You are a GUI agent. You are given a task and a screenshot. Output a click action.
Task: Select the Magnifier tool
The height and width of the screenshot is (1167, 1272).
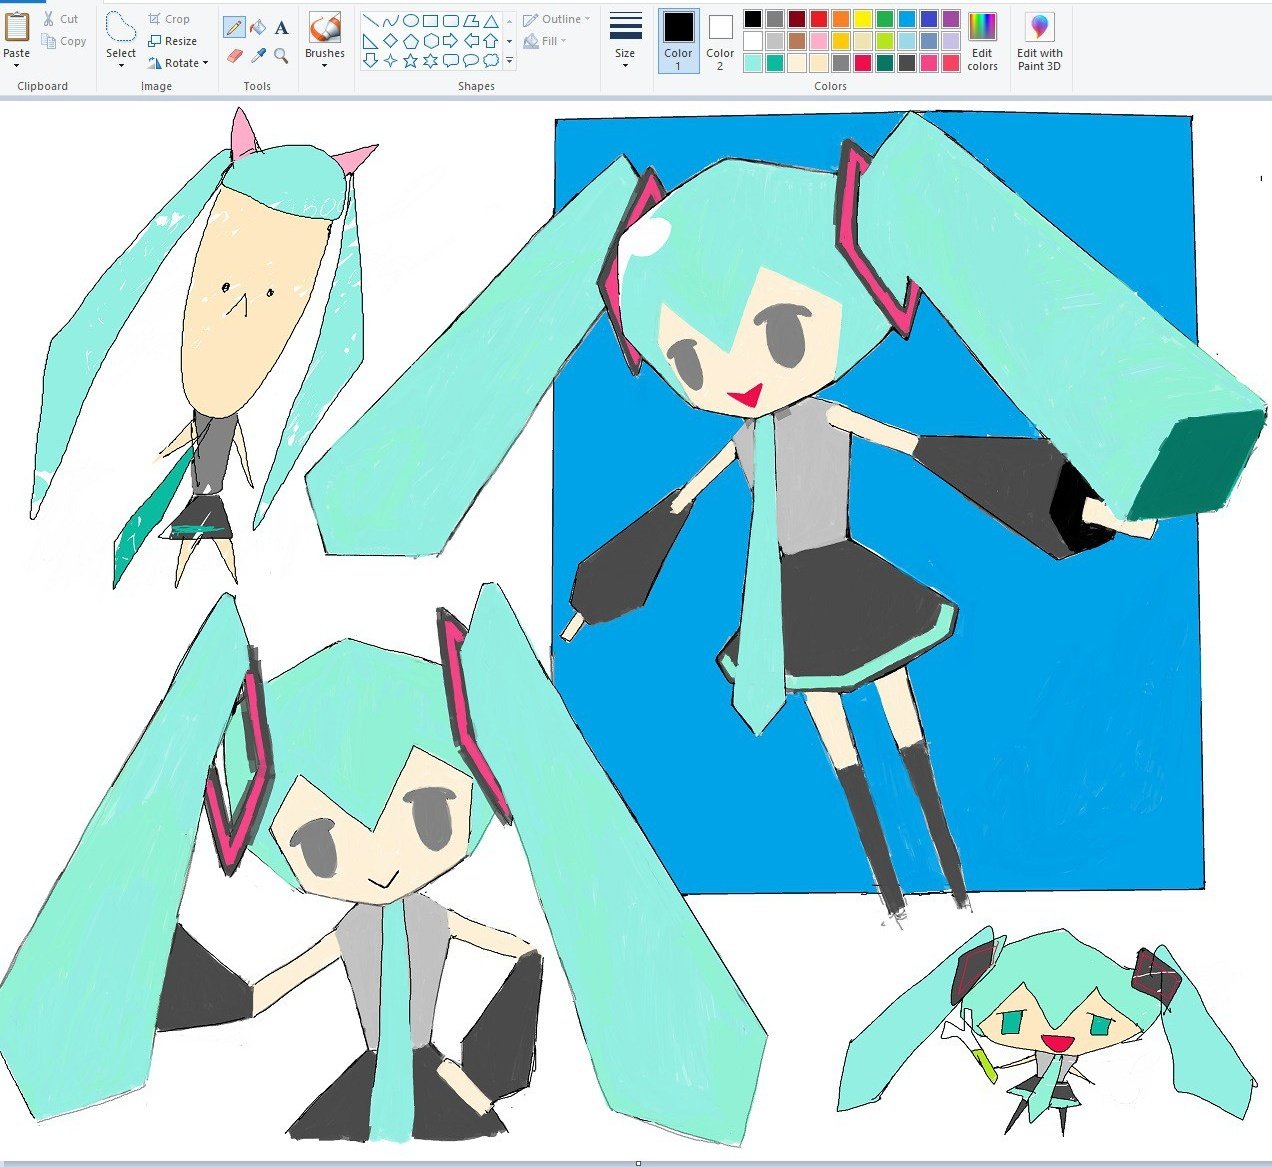pyautogui.click(x=281, y=56)
